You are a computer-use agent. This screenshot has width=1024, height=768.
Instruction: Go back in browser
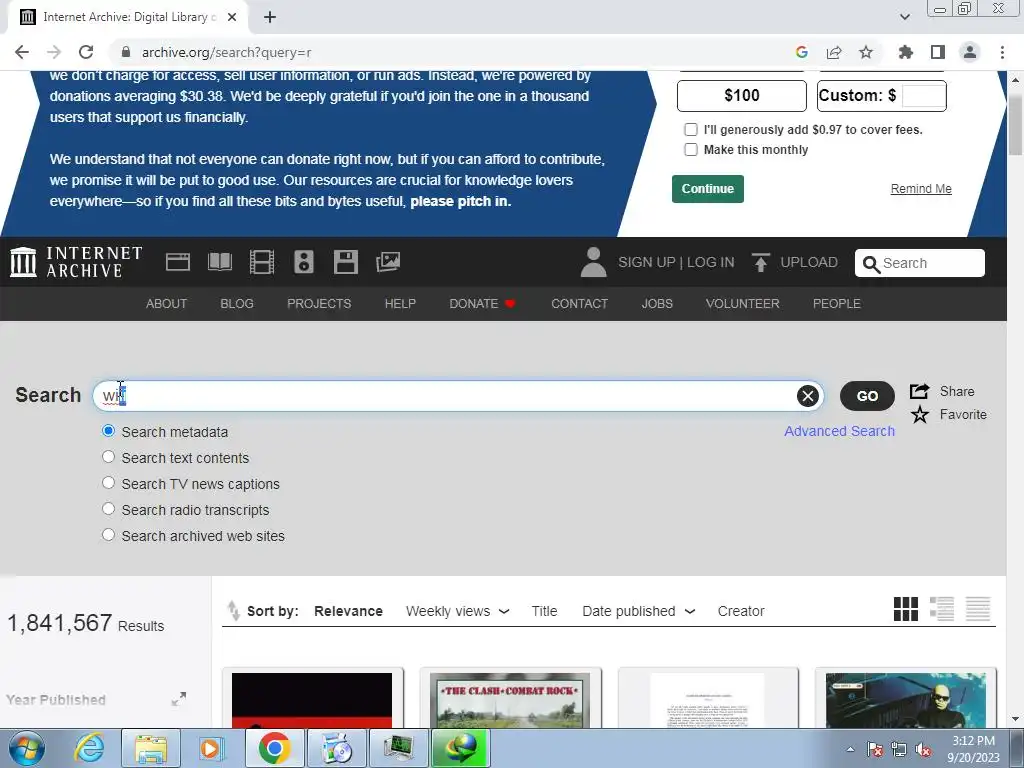pos(22,52)
